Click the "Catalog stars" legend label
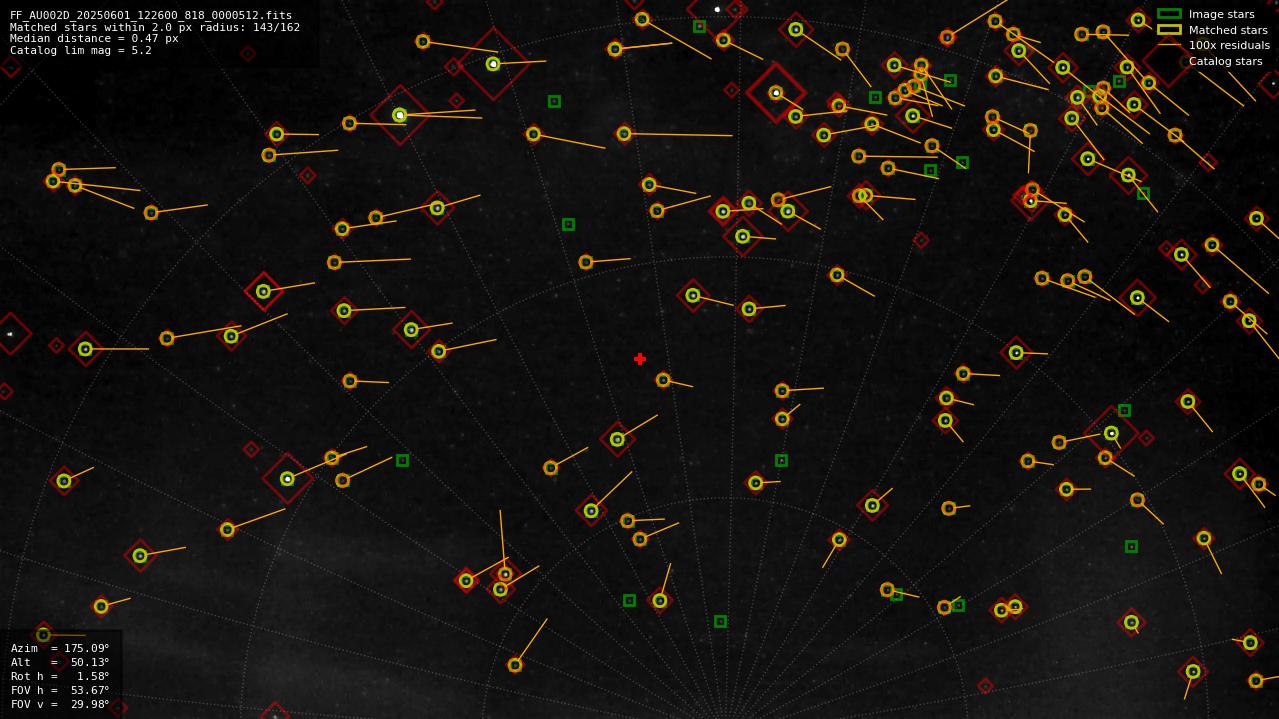The image size is (1279, 719). [x=1225, y=61]
